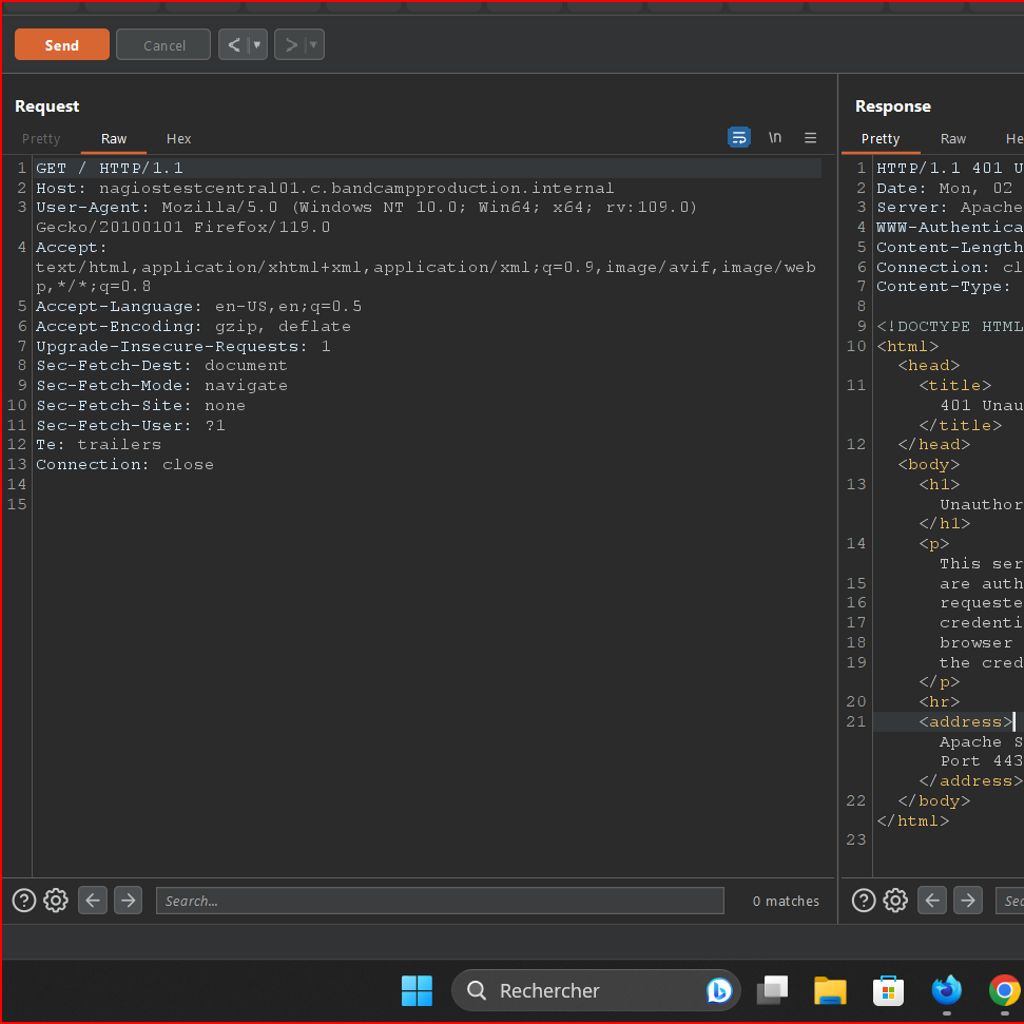Open Bing chat icon in search box
This screenshot has height=1024, width=1024.
(x=718, y=990)
